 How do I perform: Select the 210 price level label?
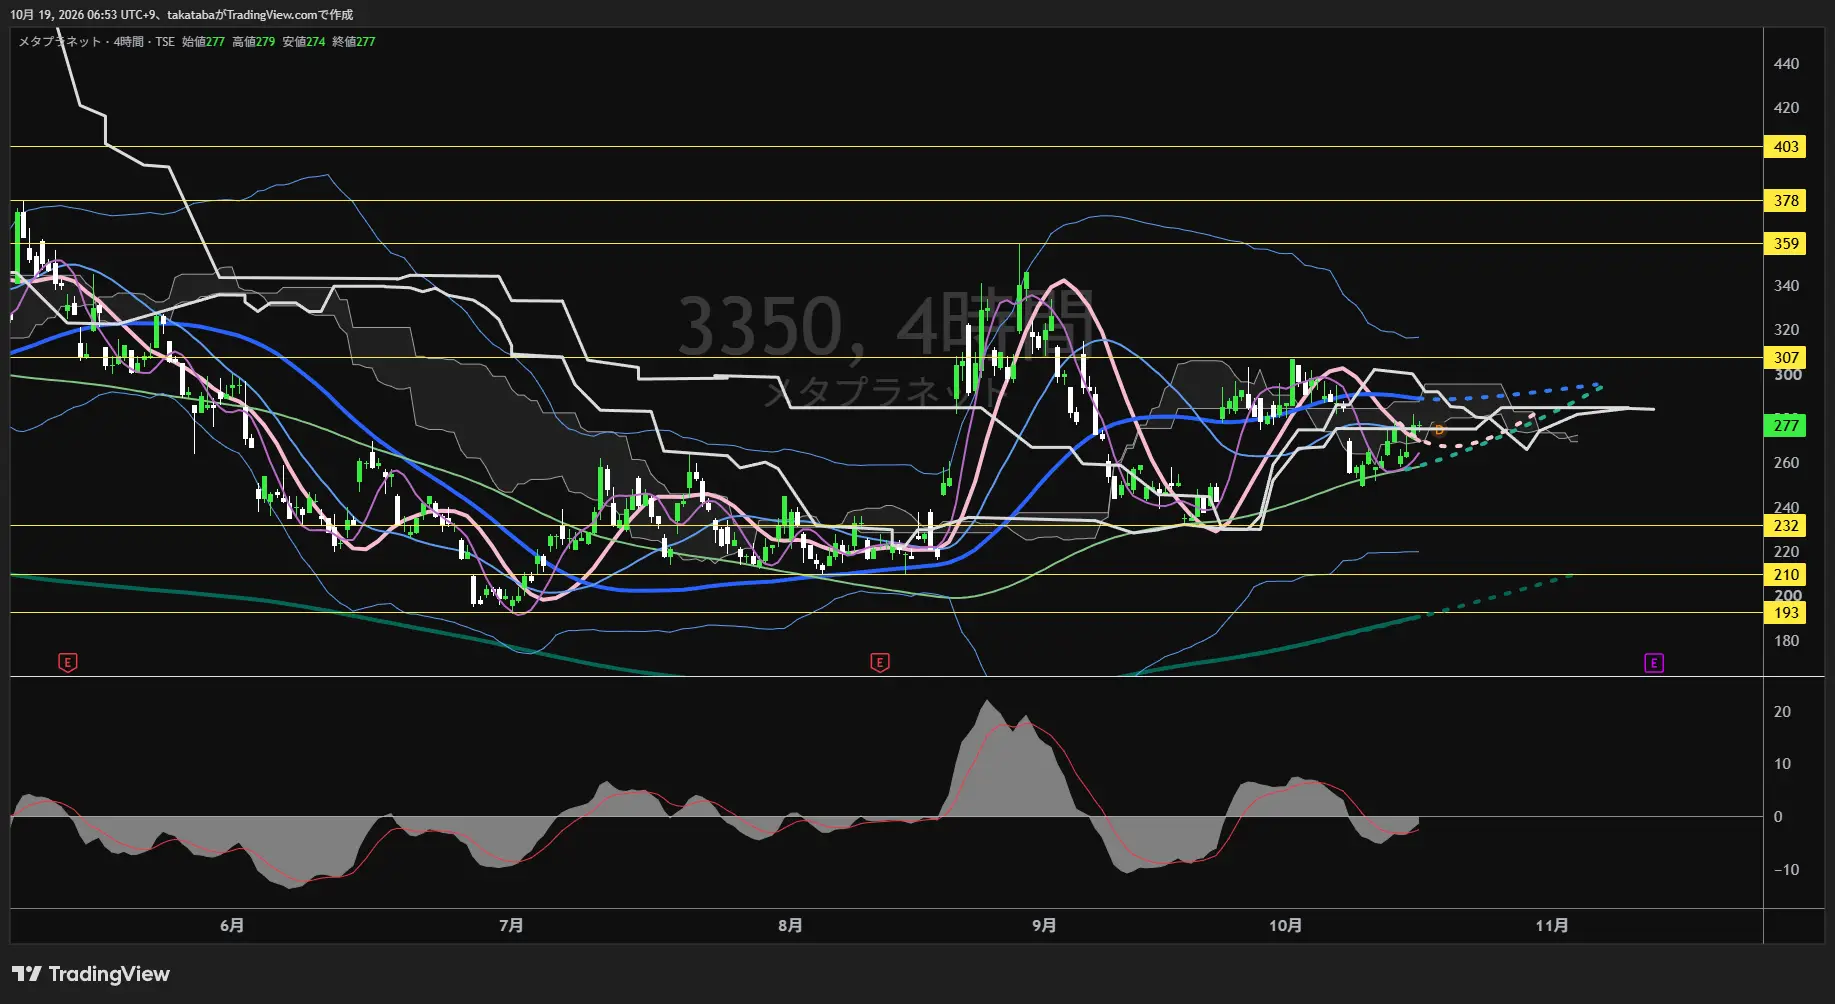coord(1786,575)
